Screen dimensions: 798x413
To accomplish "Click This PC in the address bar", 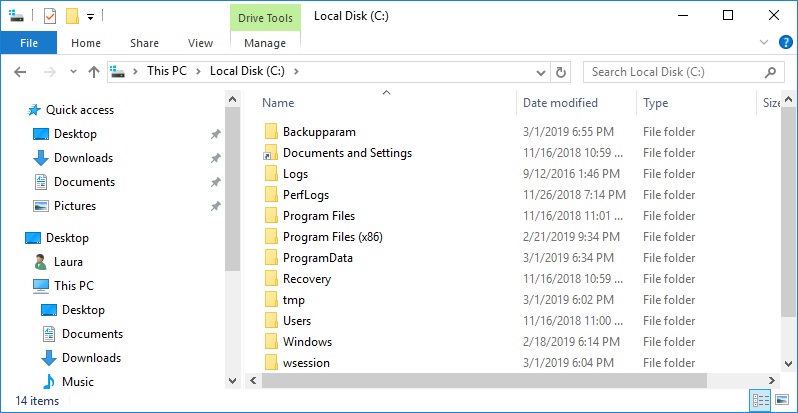I will click(167, 71).
